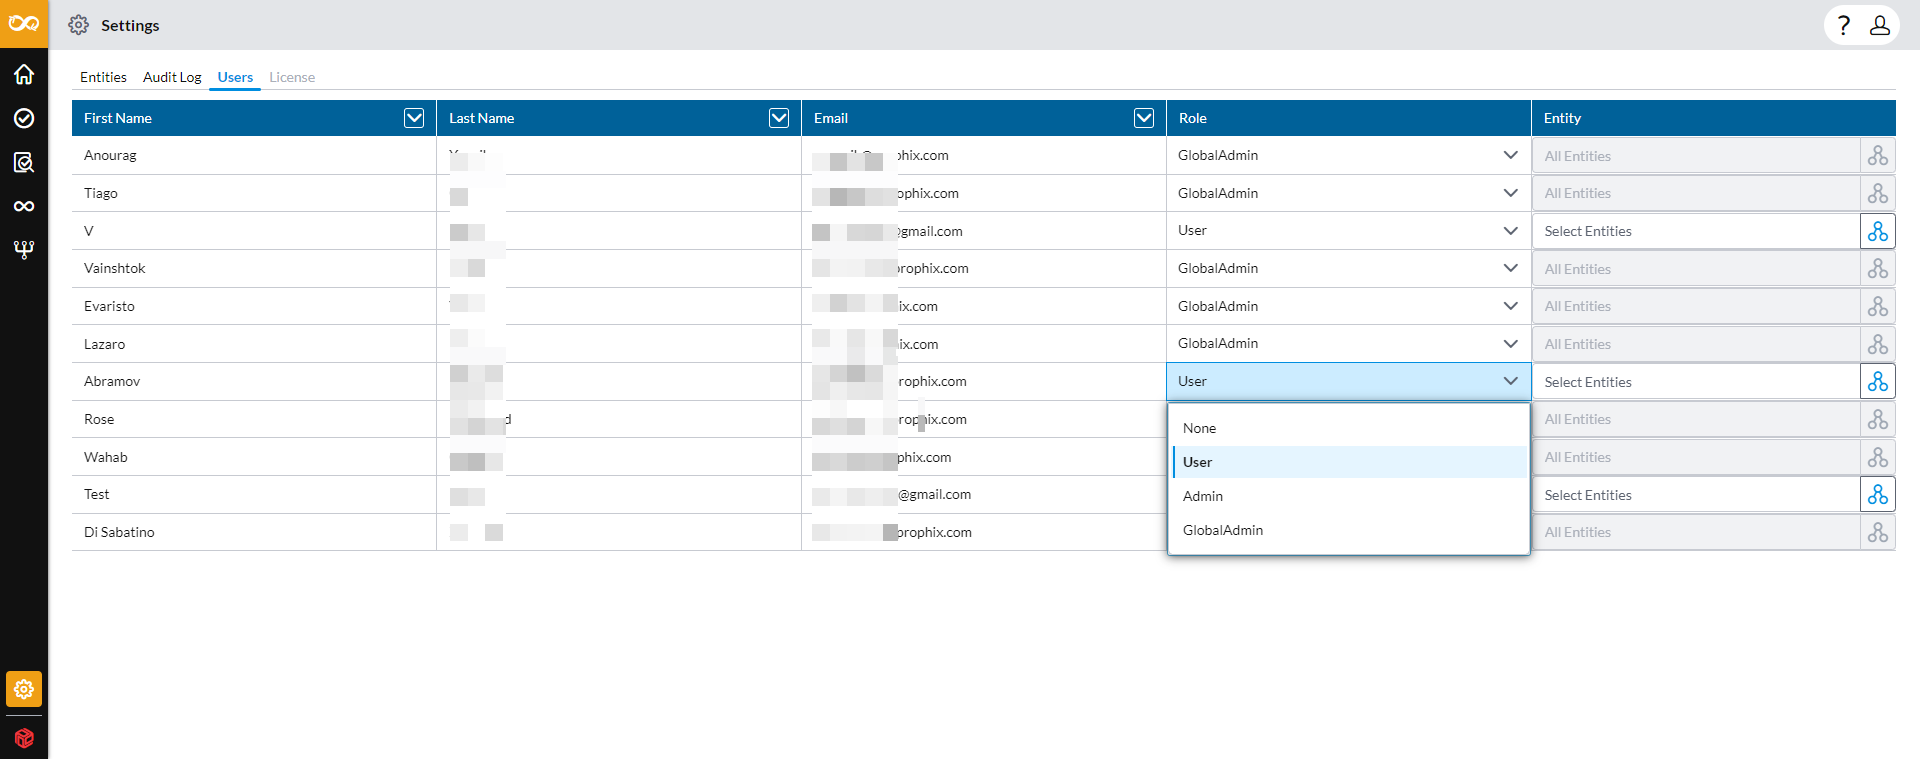Select the Rose first name cell
The width and height of the screenshot is (1920, 759).
pyautogui.click(x=254, y=419)
